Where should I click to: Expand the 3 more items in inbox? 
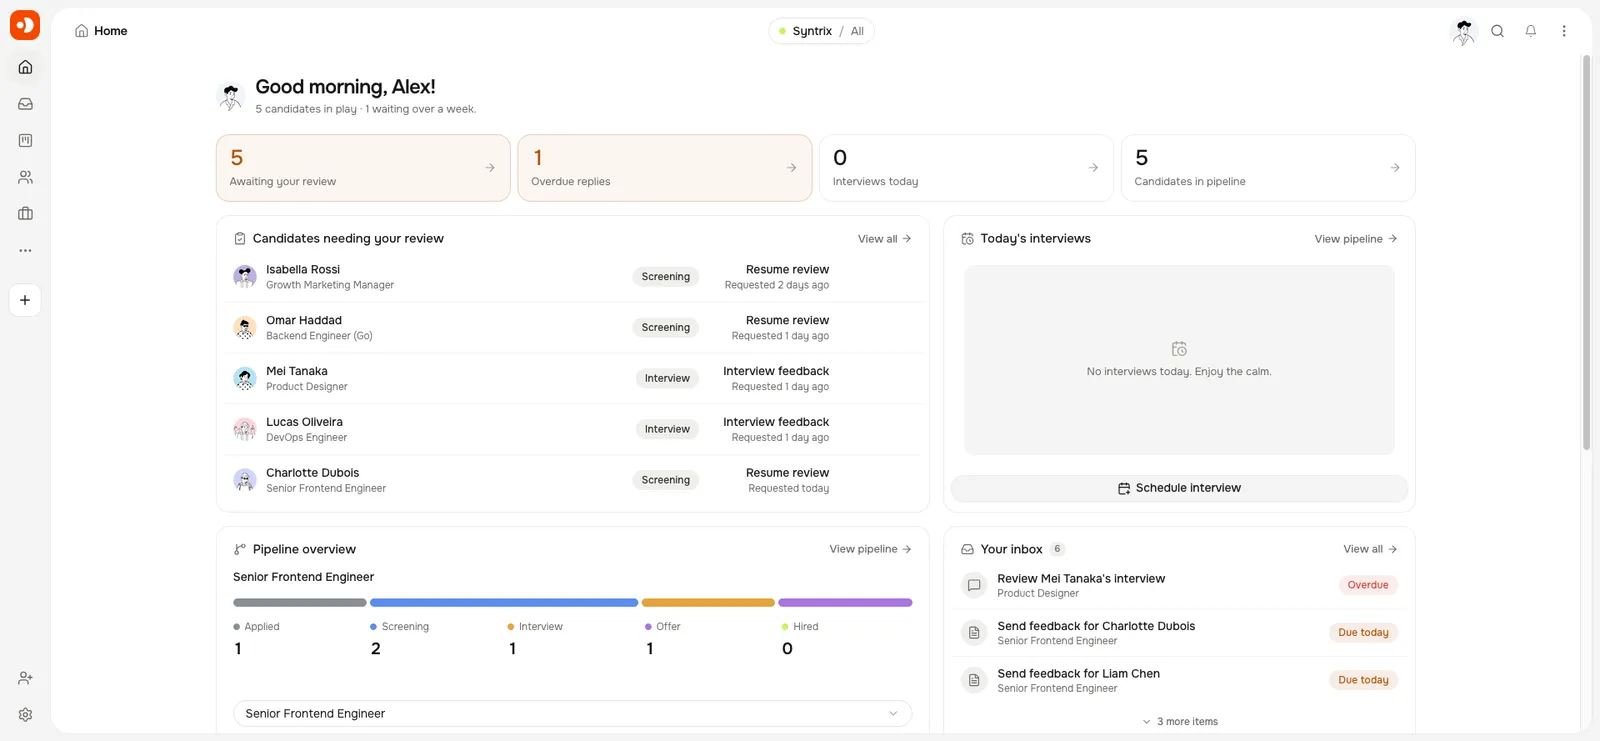pos(1179,721)
